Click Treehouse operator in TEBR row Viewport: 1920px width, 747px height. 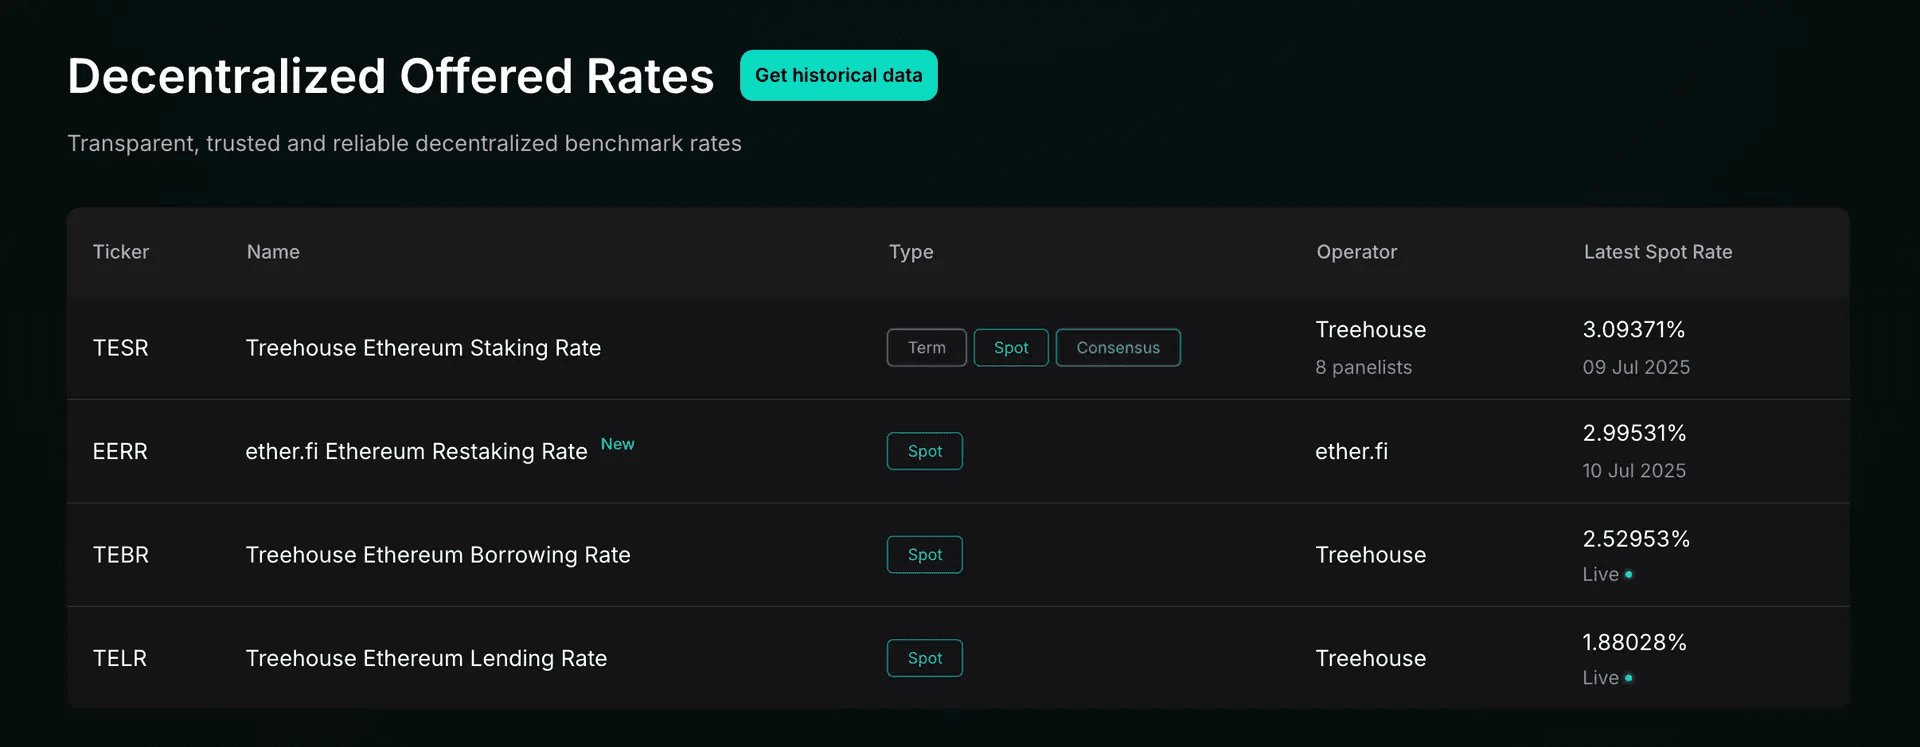point(1370,555)
